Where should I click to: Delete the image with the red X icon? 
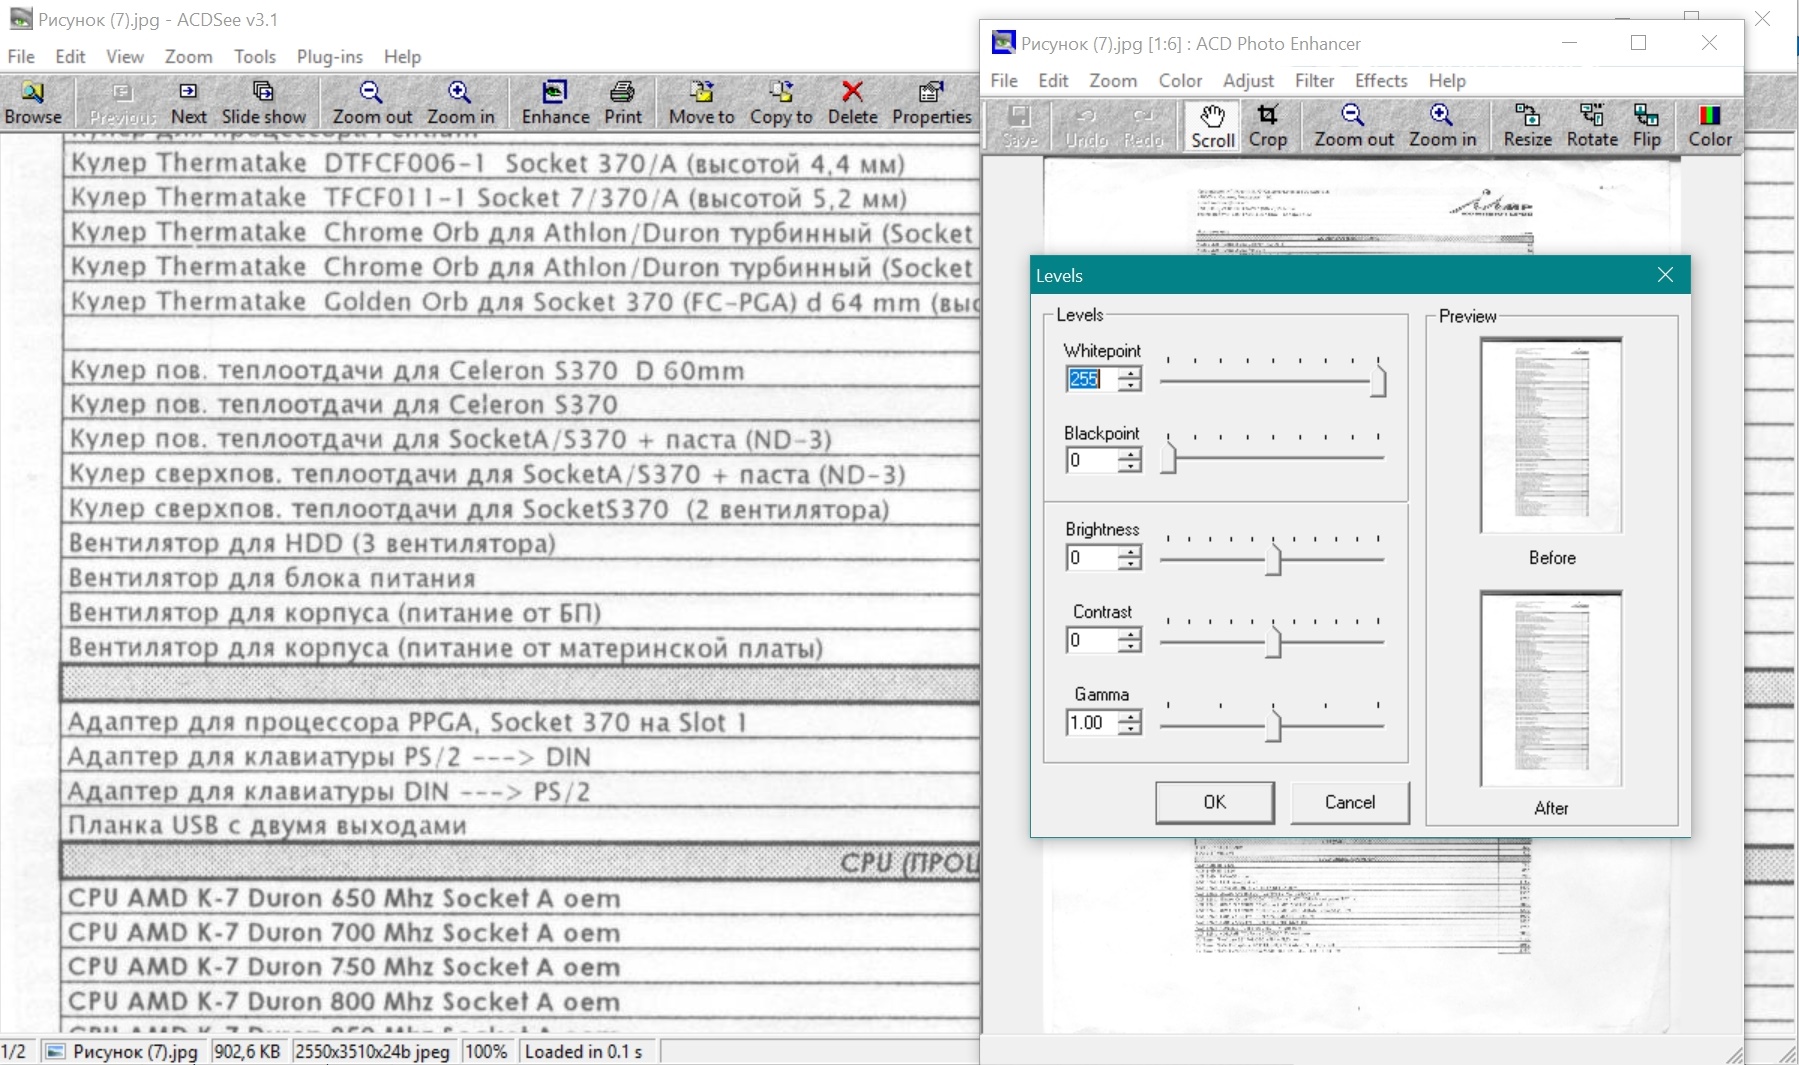coord(852,103)
